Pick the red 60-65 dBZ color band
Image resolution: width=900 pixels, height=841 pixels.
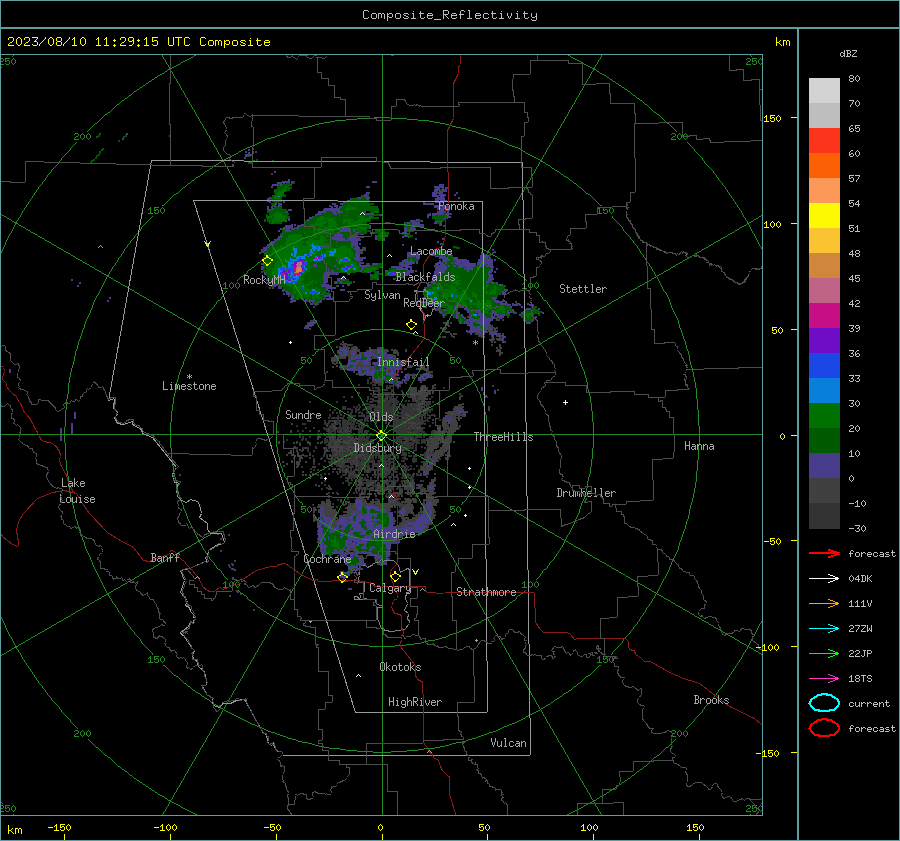point(824,141)
